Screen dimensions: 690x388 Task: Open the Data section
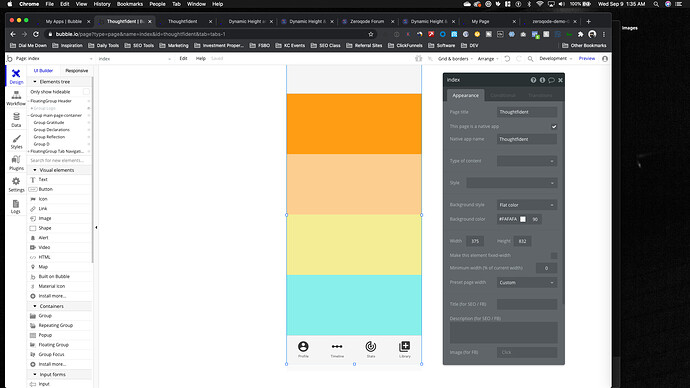point(16,120)
